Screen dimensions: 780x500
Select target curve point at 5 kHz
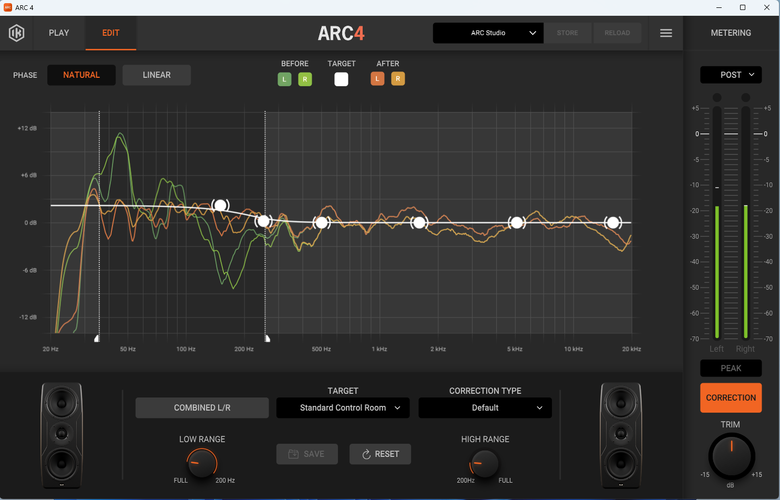pos(516,222)
